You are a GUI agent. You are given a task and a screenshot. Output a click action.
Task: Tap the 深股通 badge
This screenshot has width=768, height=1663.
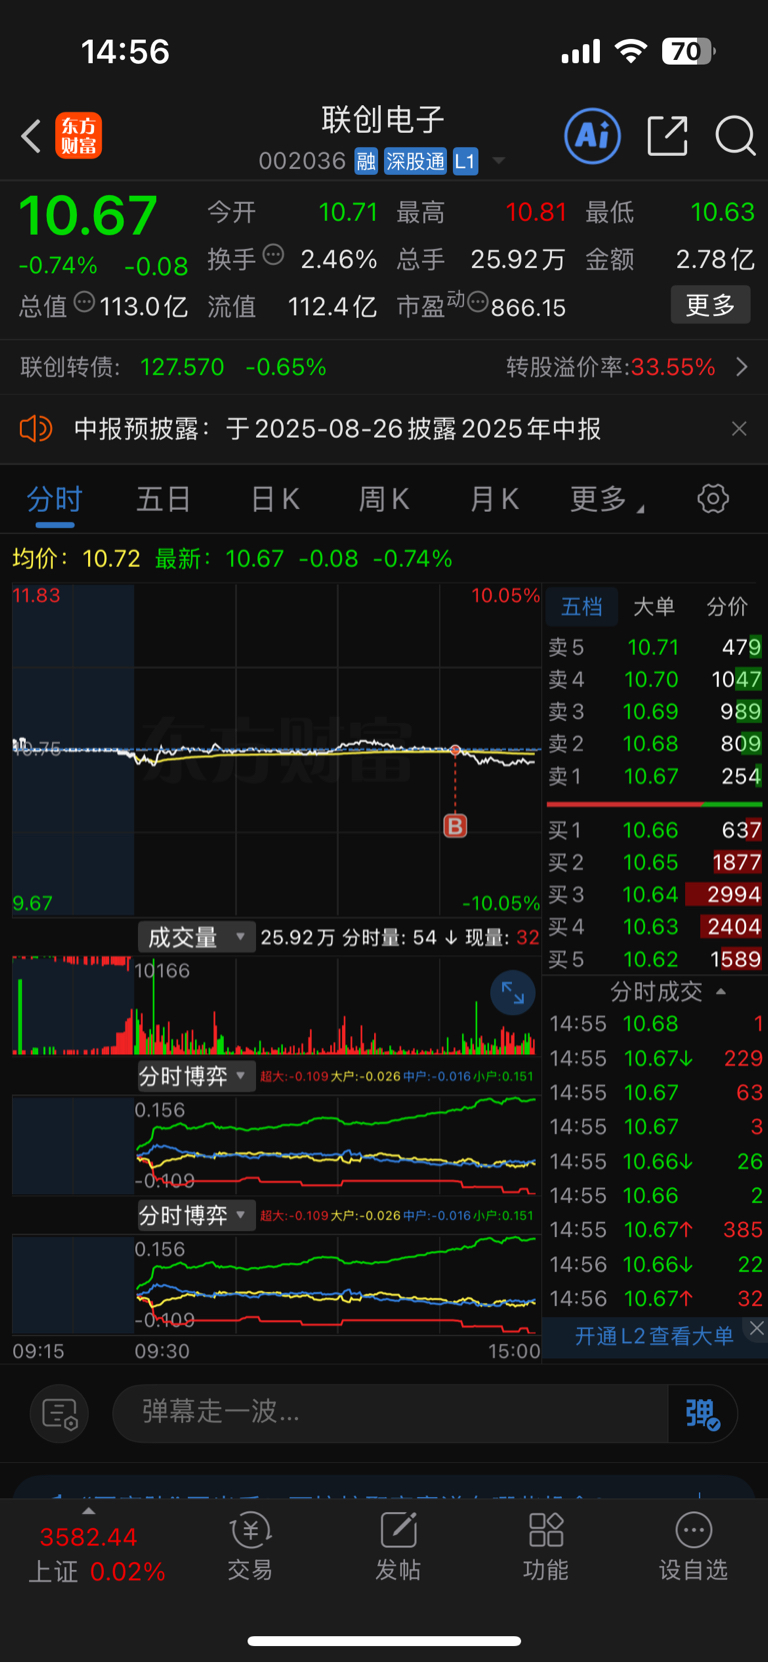pyautogui.click(x=415, y=161)
